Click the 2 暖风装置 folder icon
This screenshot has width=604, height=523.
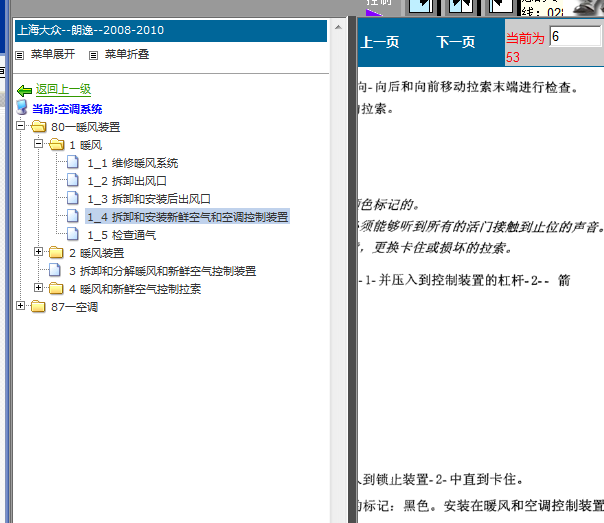coord(56,253)
